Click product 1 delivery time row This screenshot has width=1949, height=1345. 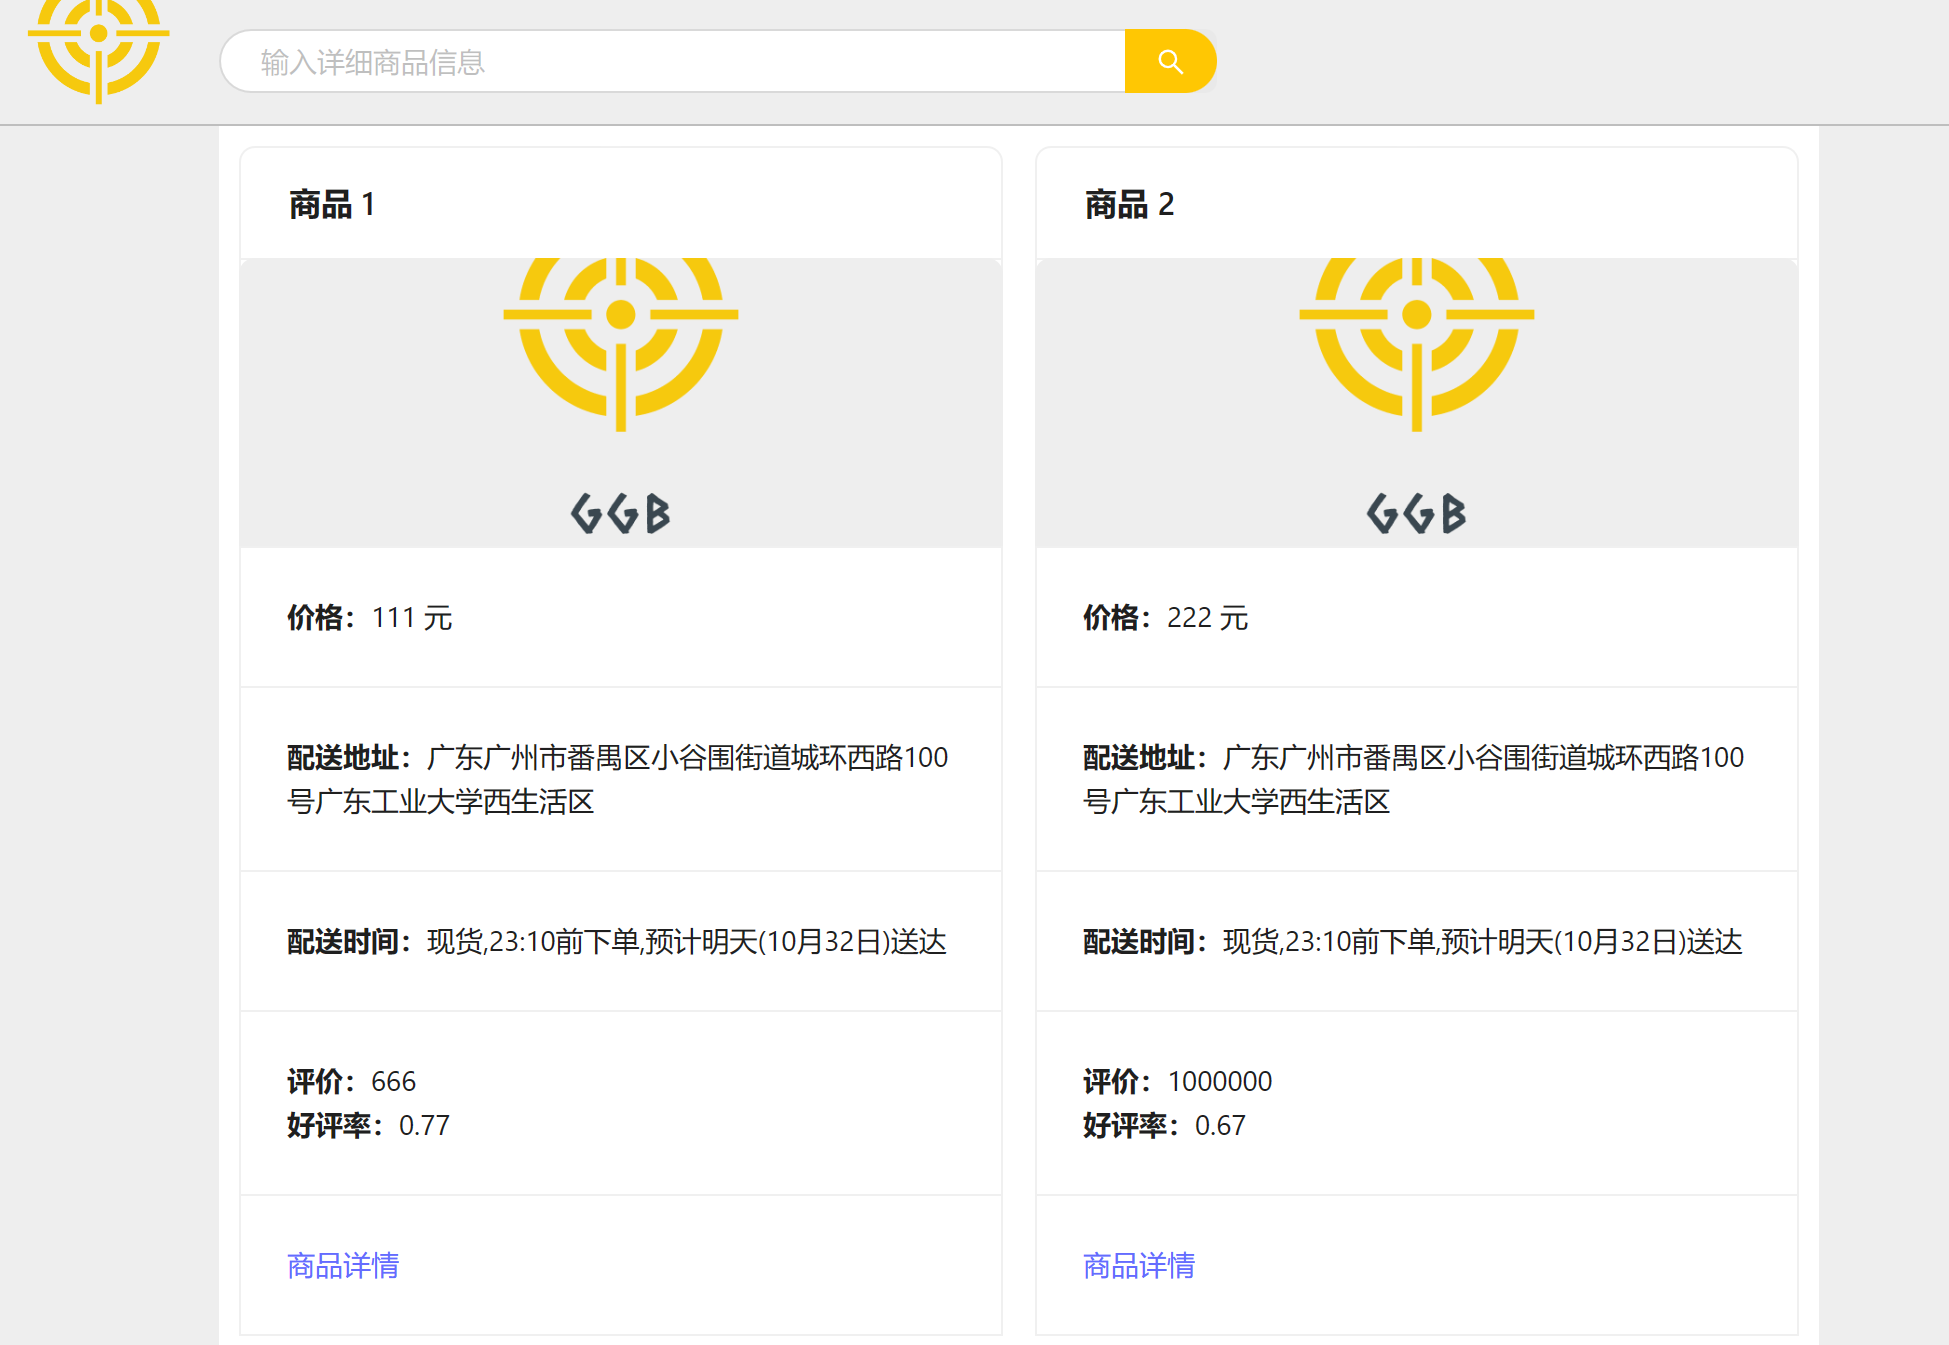617,941
